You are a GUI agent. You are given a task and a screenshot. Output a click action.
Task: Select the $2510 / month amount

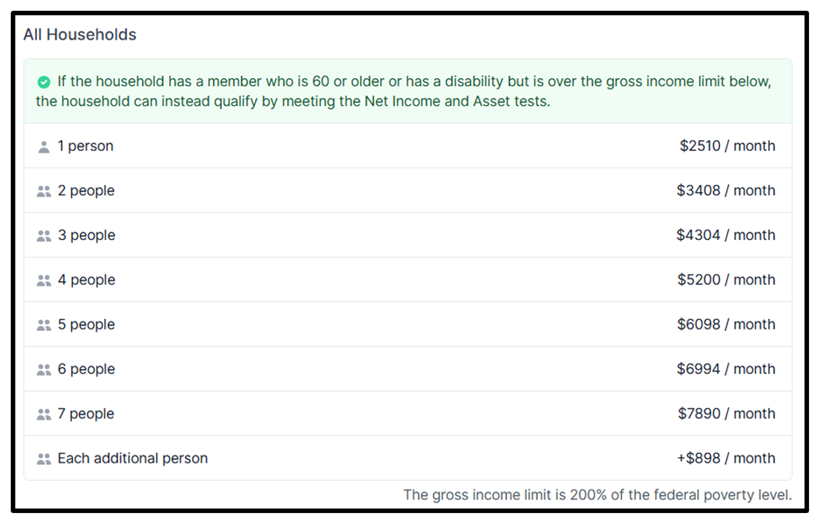point(727,146)
